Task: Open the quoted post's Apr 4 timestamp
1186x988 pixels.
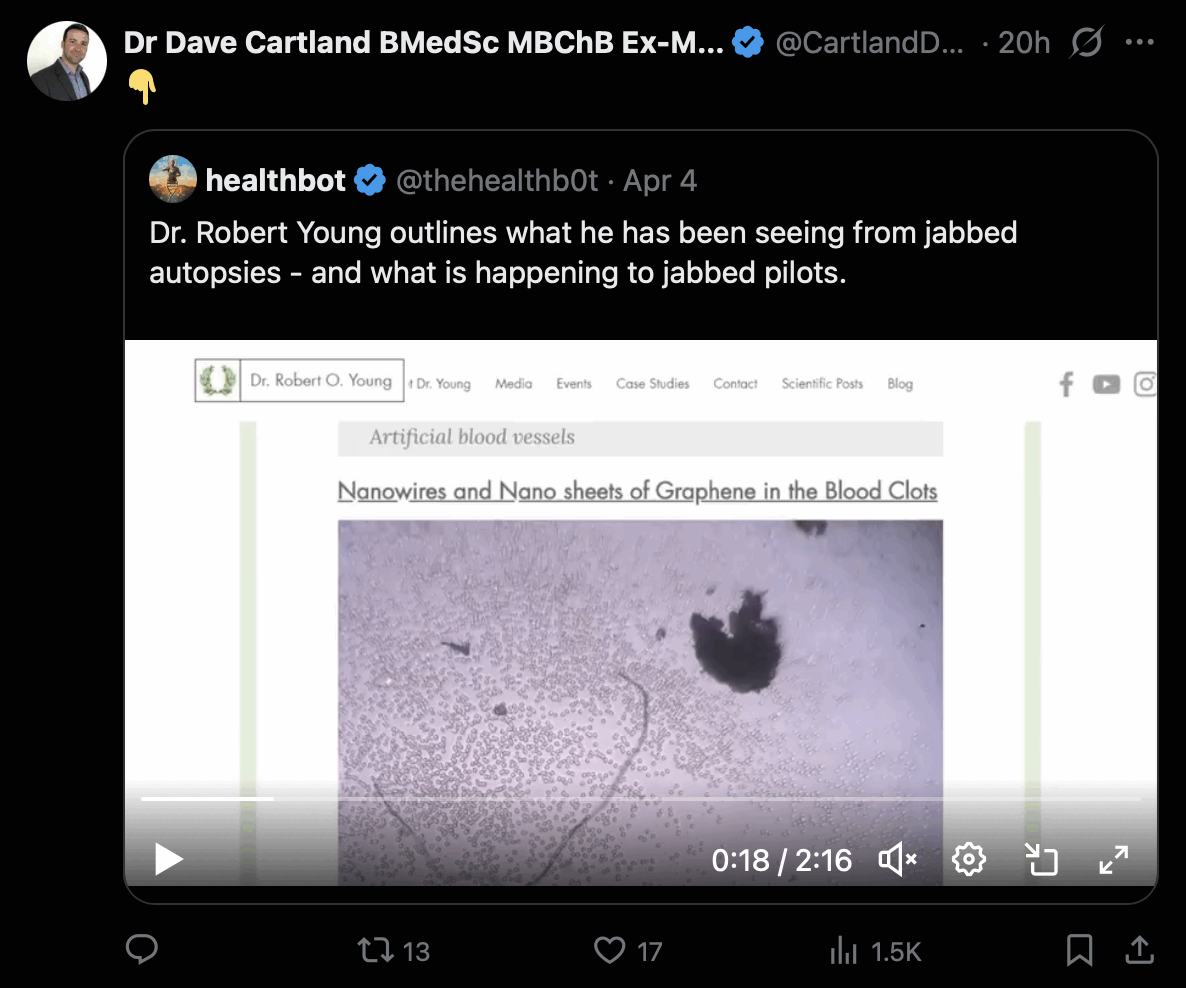Action: (x=660, y=181)
